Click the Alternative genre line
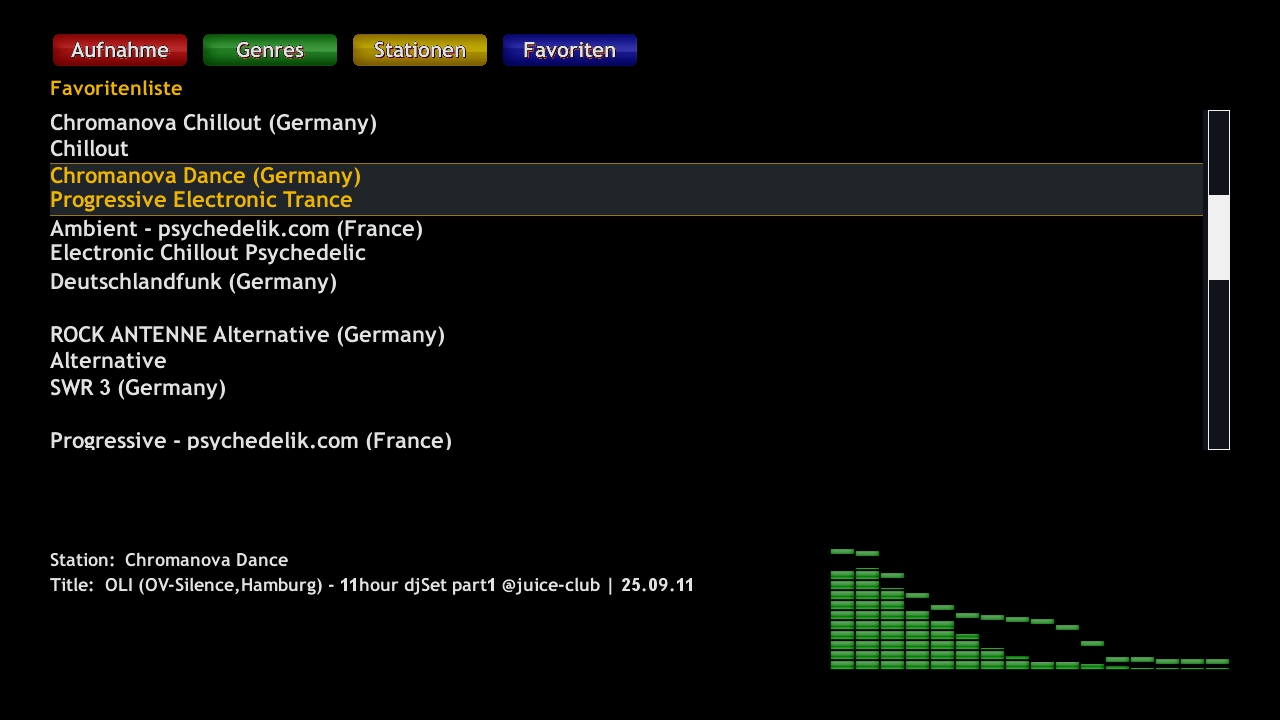1280x720 pixels. 108,360
